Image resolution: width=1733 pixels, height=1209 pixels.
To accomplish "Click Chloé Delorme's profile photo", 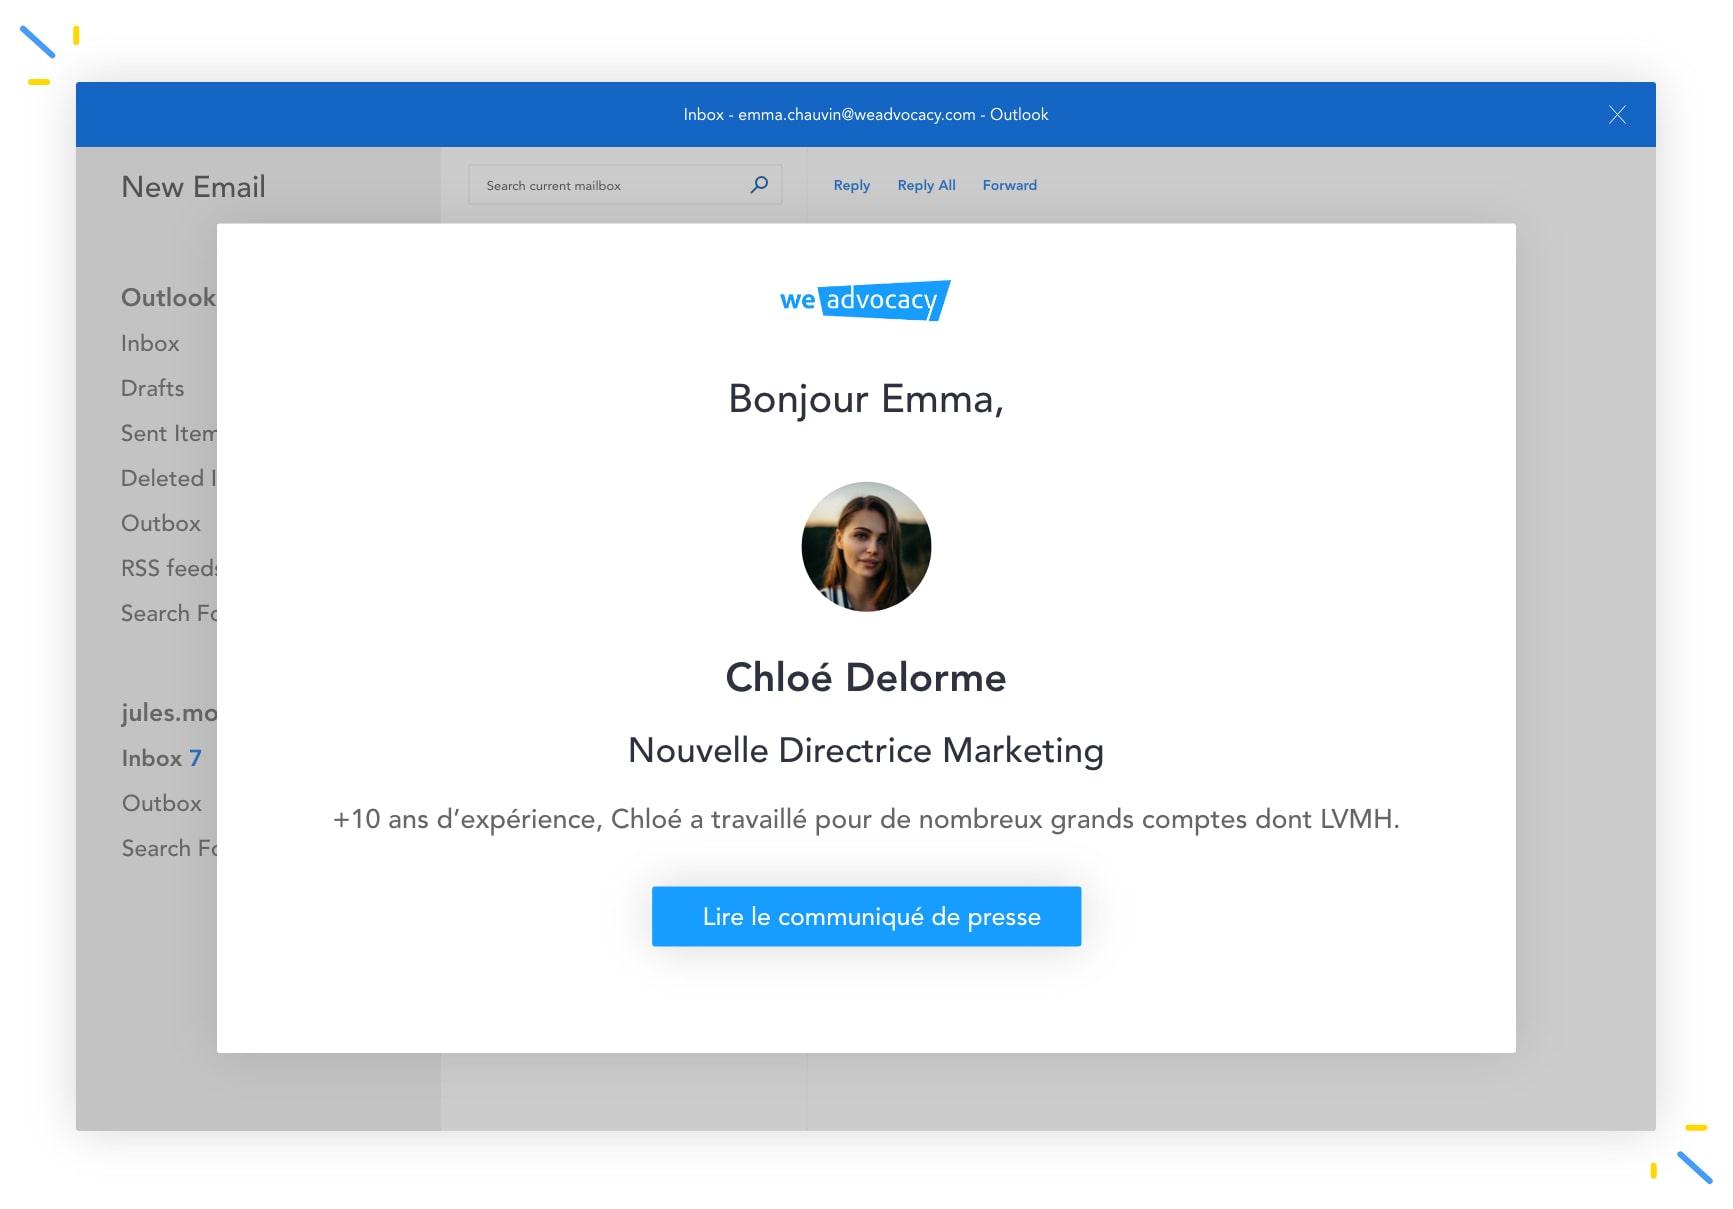I will click(866, 547).
